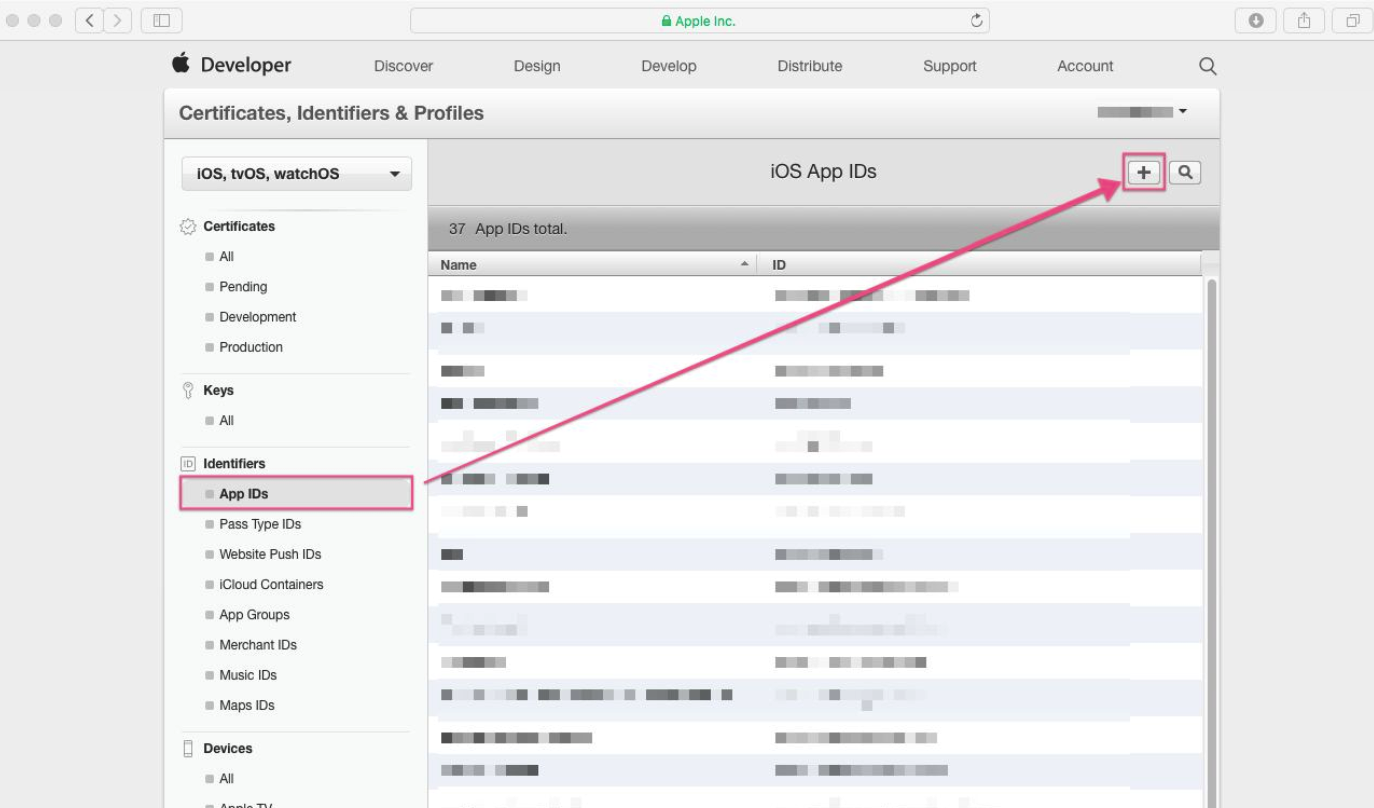Viewport: 1374px width, 808px height.
Task: Open the search icon beside the plus button
Action: (x=1185, y=172)
